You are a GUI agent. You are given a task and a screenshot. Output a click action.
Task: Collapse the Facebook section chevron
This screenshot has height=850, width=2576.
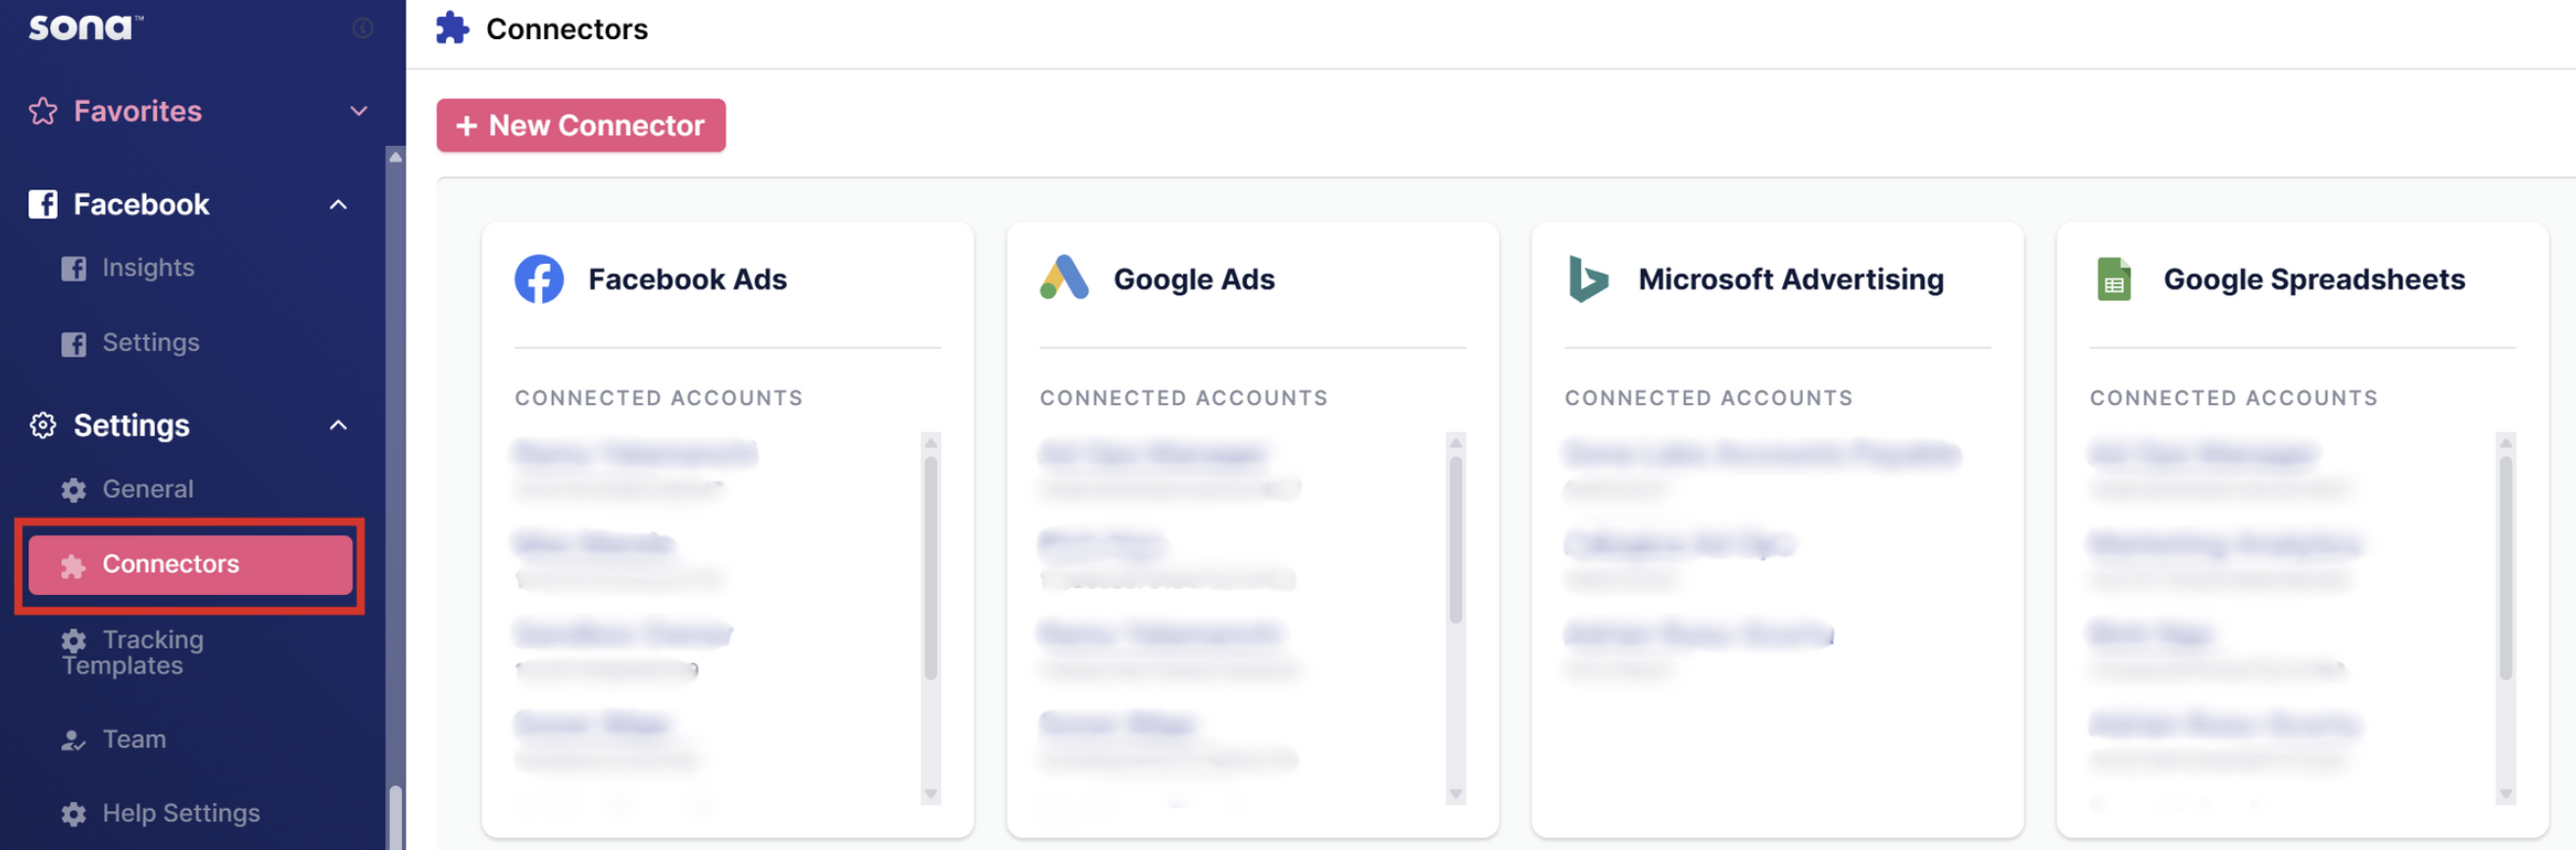point(339,205)
